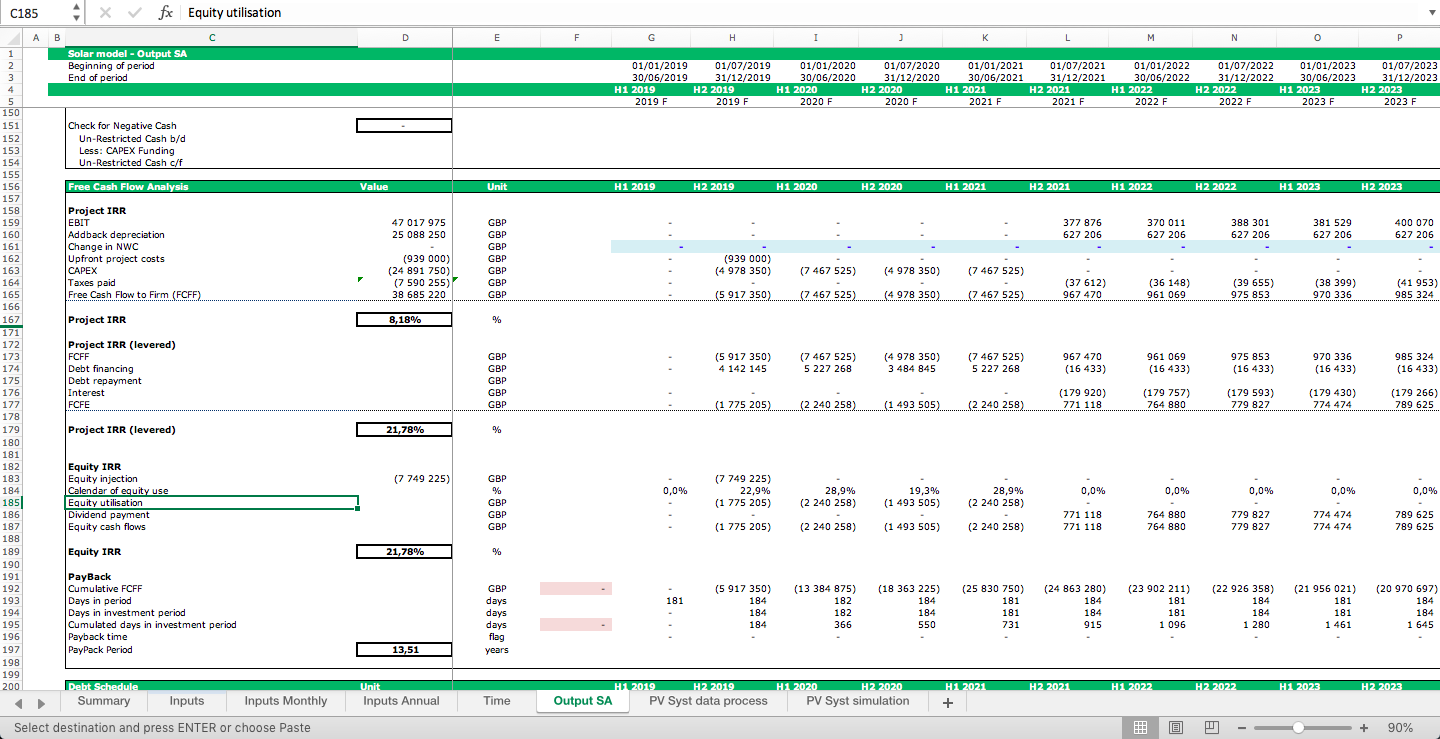This screenshot has width=1440, height=739.
Task: Click CAPEX total (24 891 750)
Action: point(419,271)
